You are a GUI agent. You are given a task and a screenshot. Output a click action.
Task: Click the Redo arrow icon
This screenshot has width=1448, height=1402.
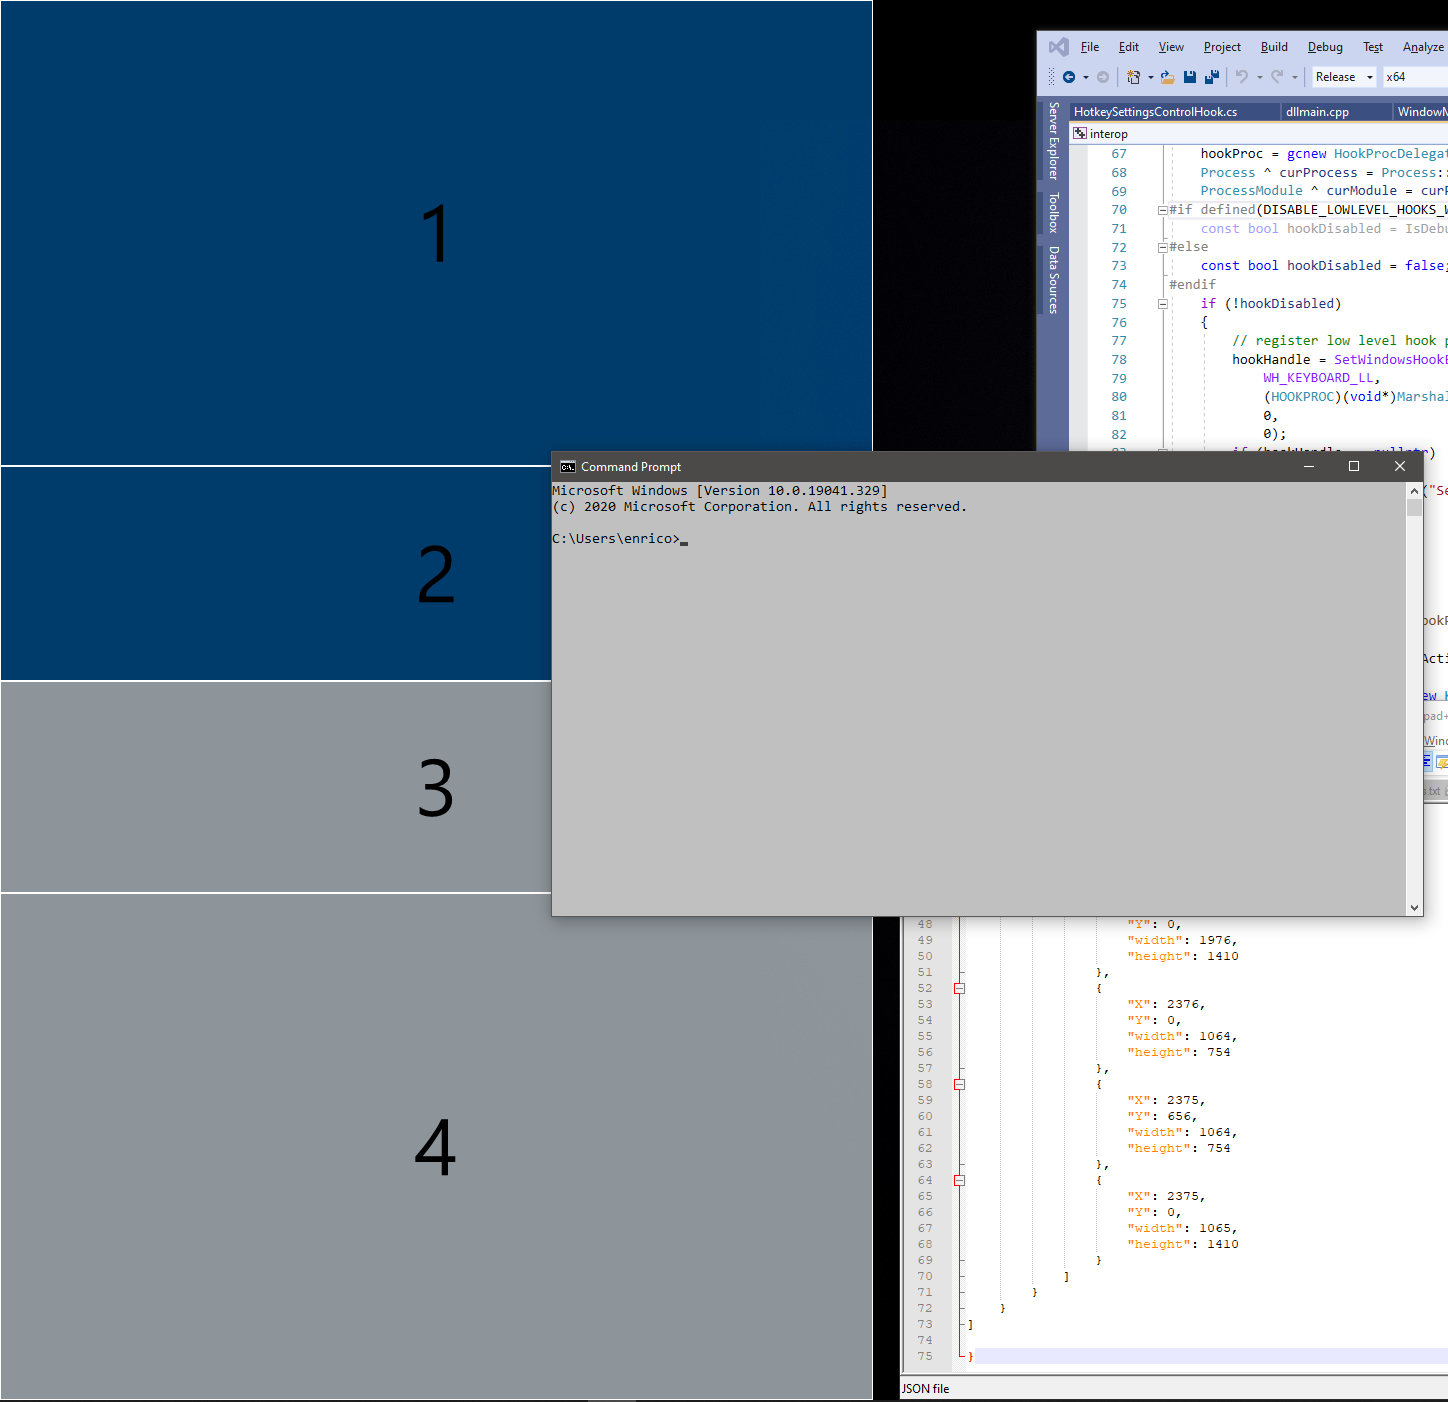point(1277,77)
